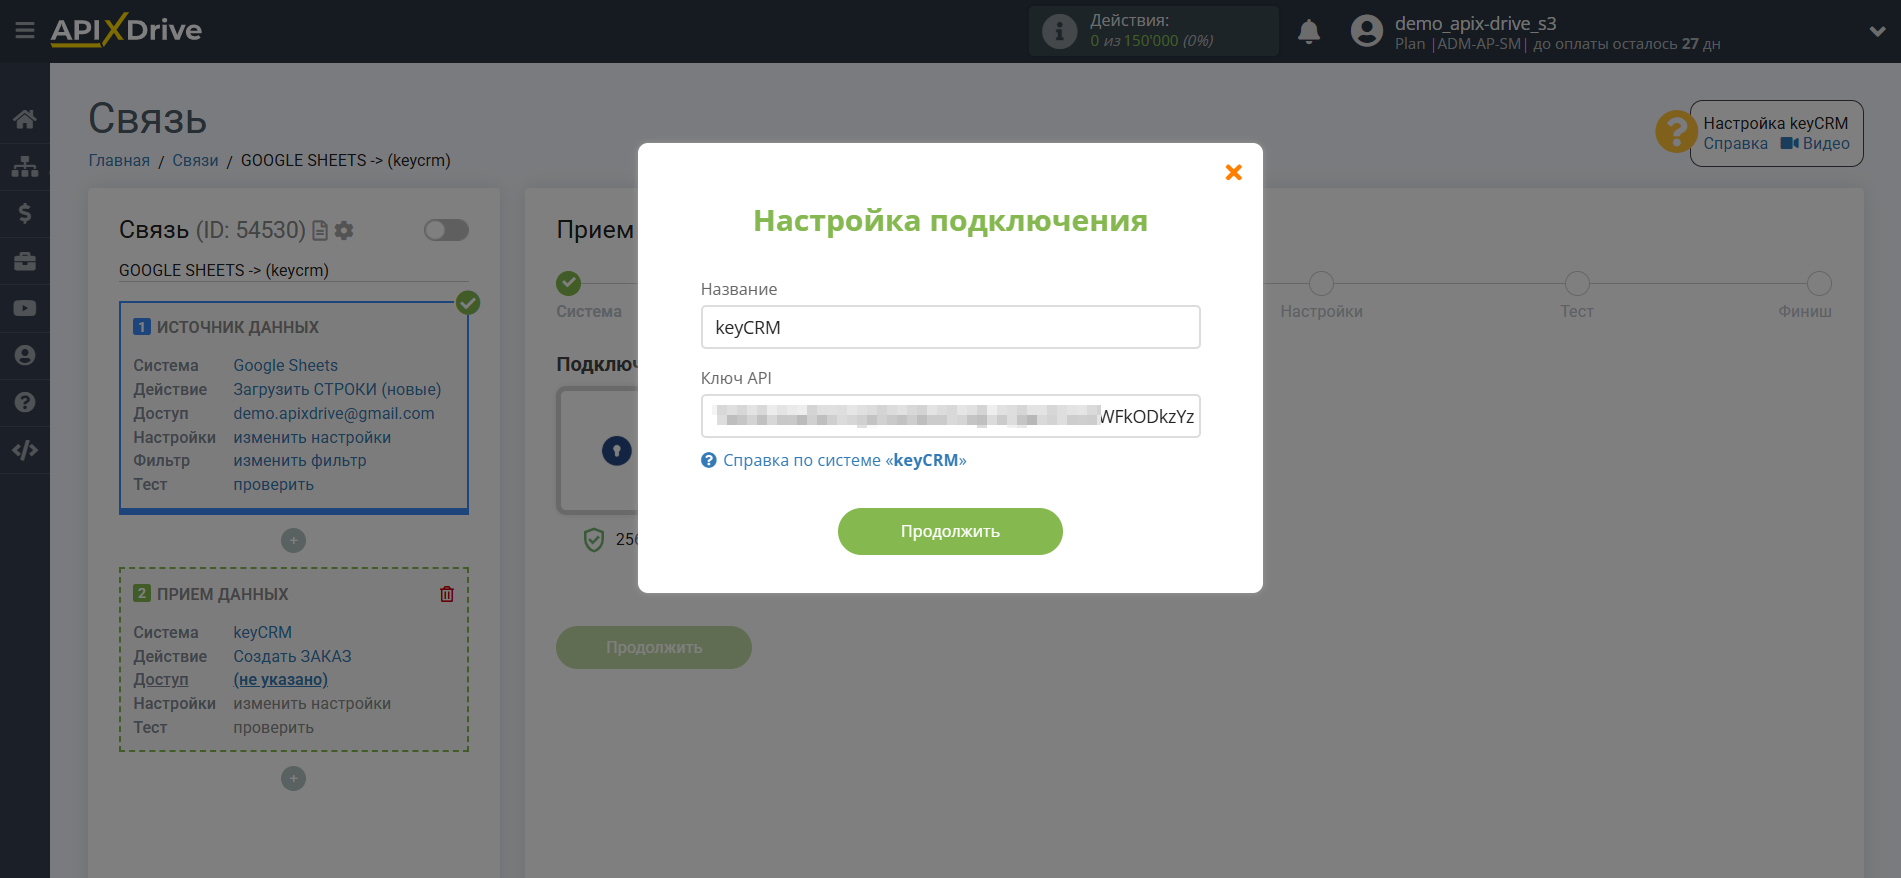Click ИСТОЧНИК ДАННЫХ block header
This screenshot has height=878, width=1901.
(238, 327)
